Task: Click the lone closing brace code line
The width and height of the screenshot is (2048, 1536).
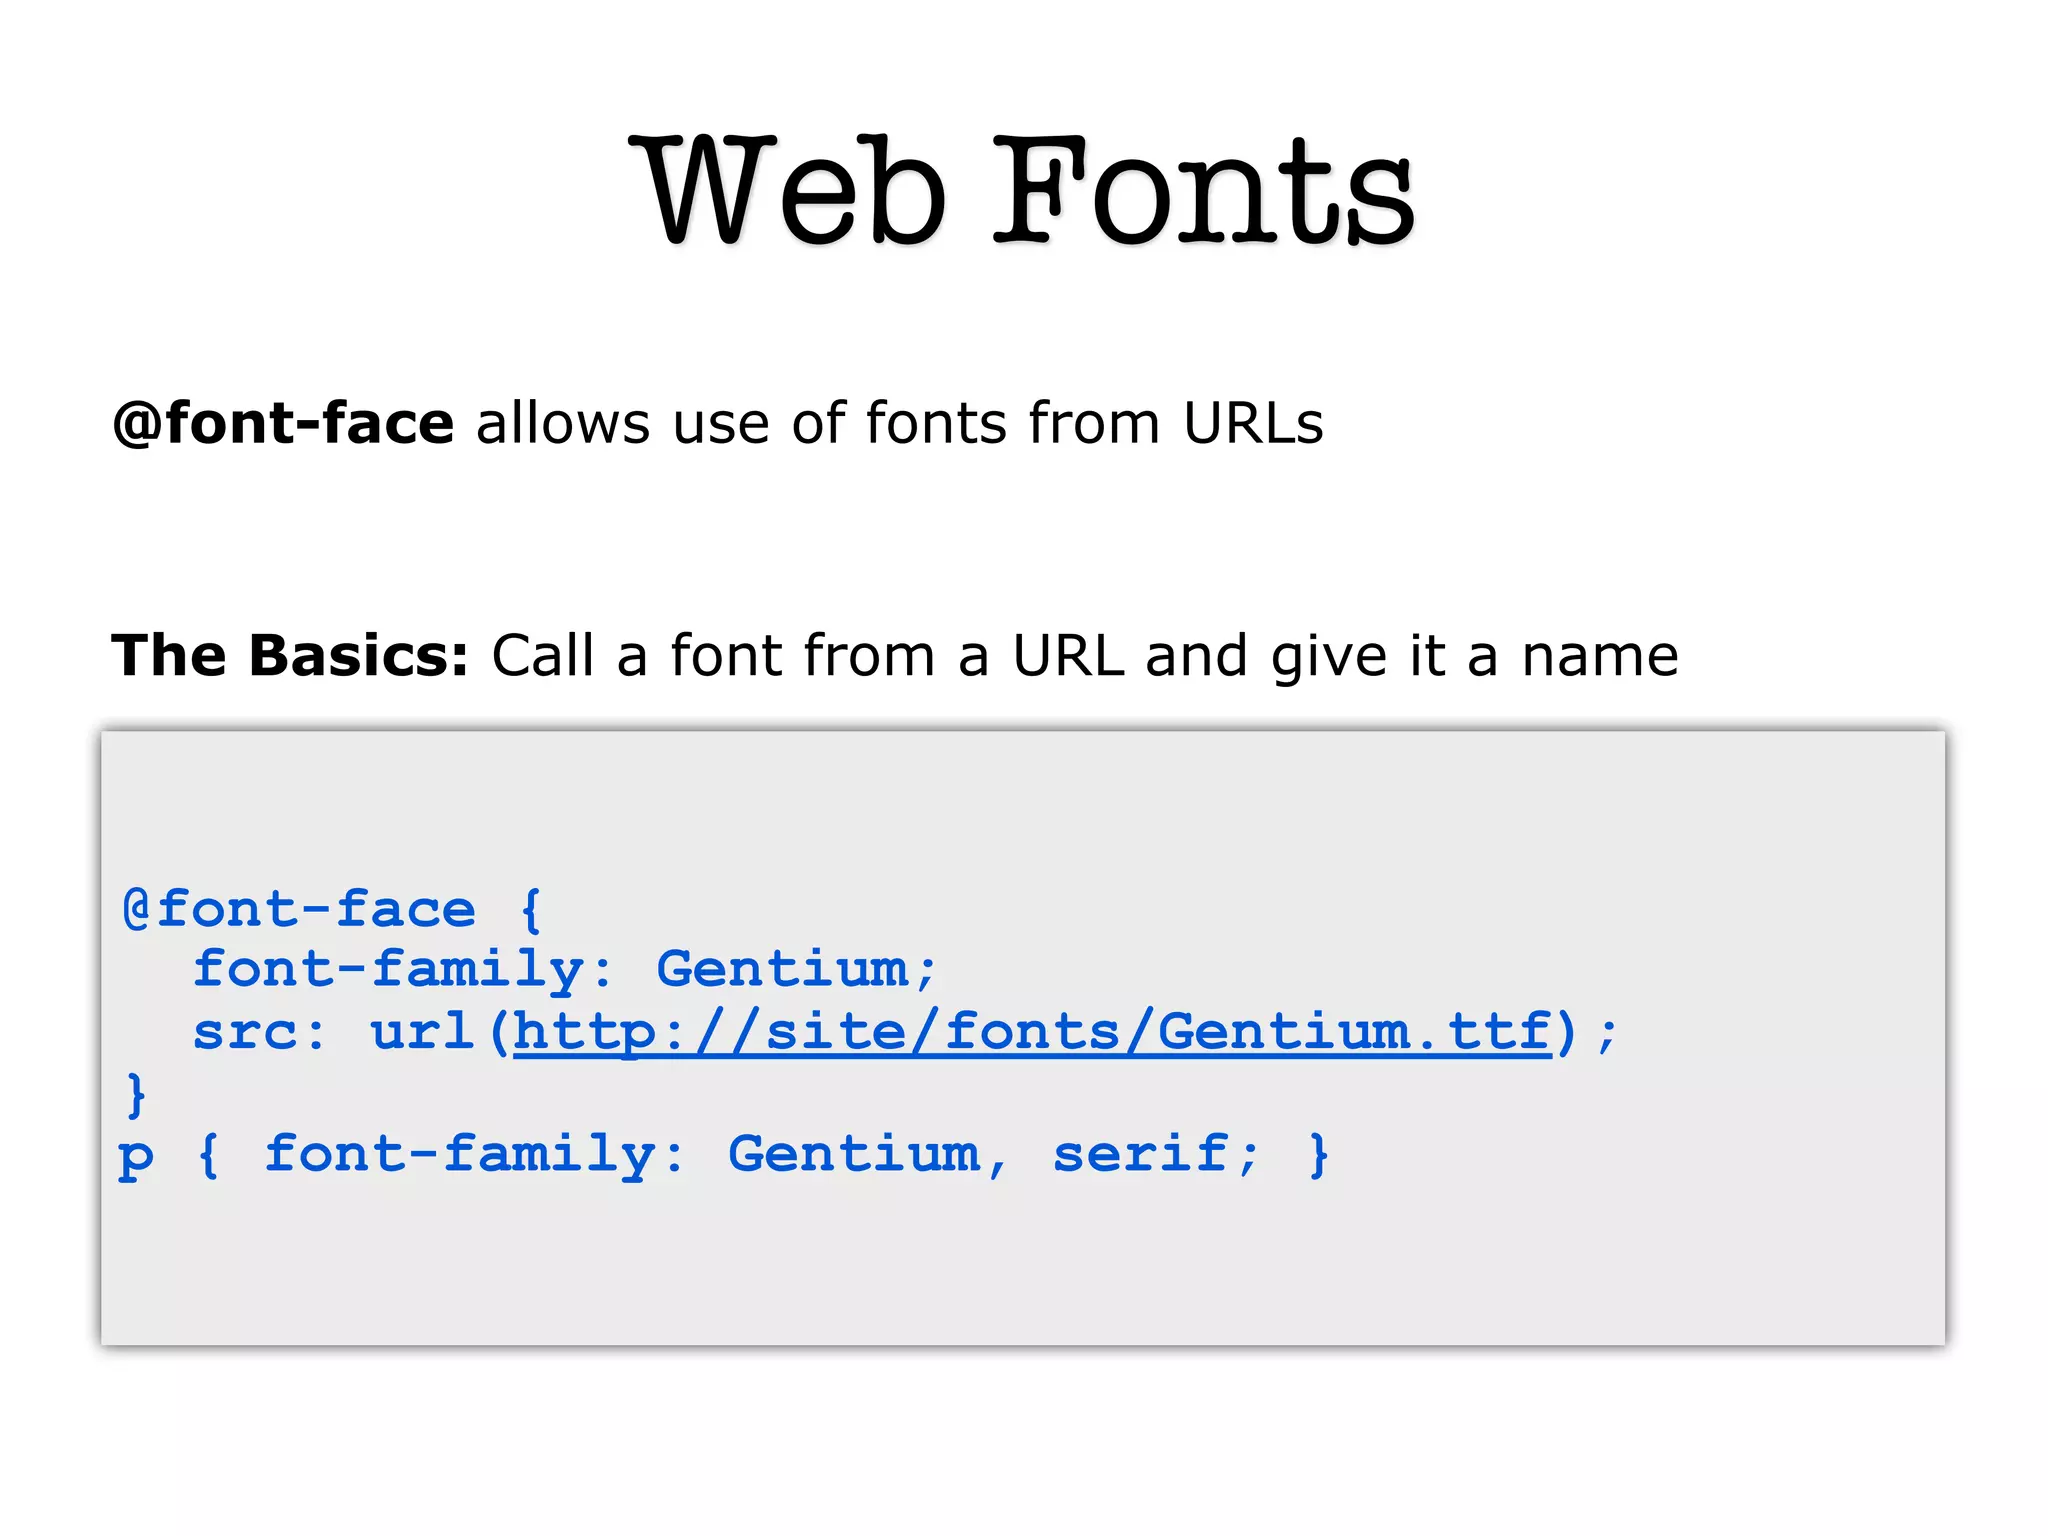Action: tap(136, 1094)
